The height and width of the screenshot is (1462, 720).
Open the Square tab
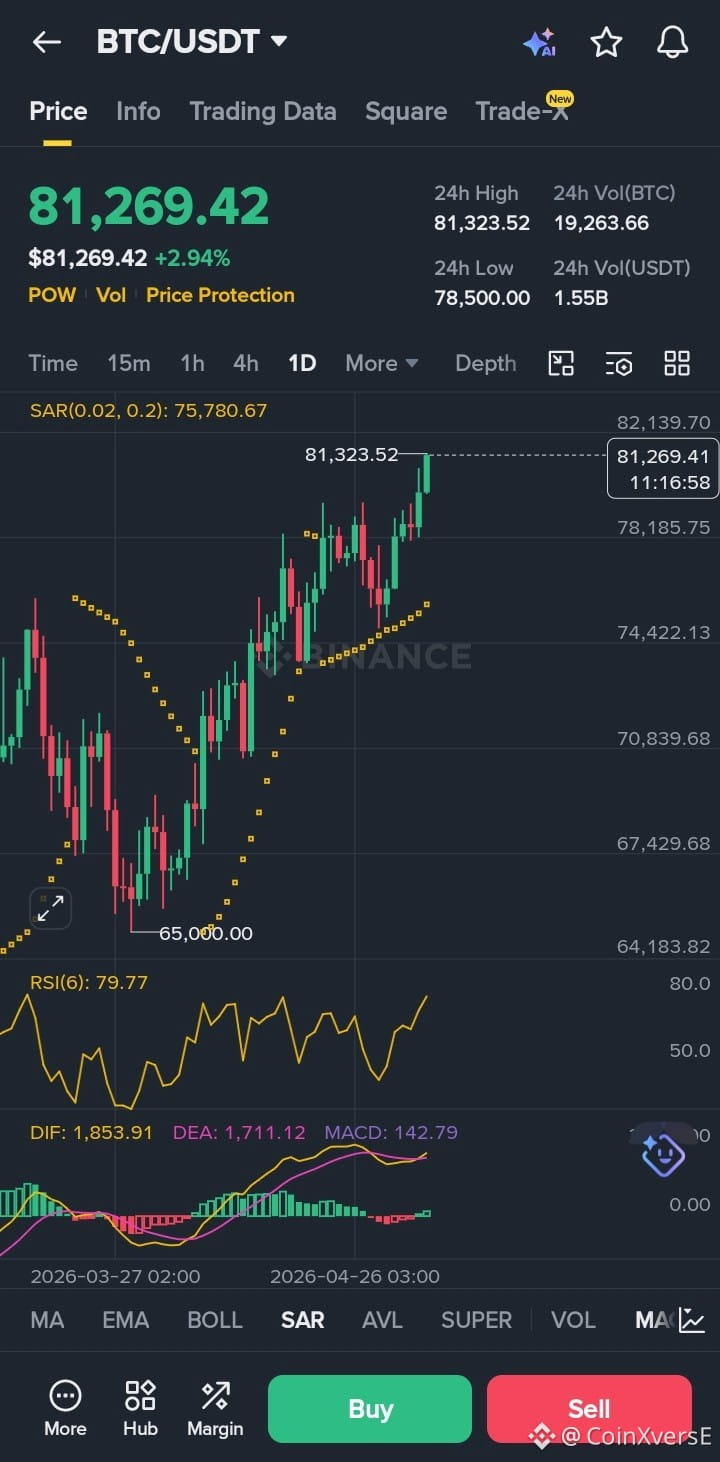tap(406, 111)
